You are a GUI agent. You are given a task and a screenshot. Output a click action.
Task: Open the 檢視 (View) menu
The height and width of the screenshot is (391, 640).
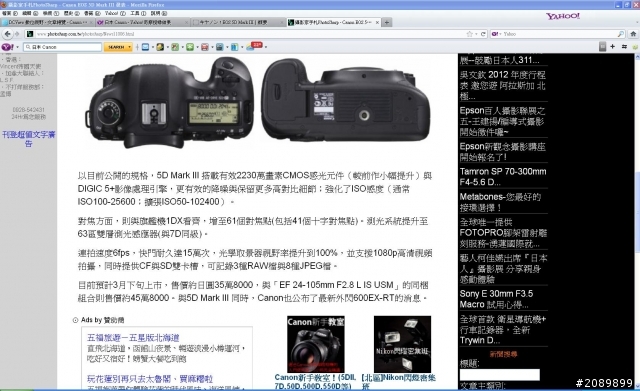pyautogui.click(x=51, y=13)
